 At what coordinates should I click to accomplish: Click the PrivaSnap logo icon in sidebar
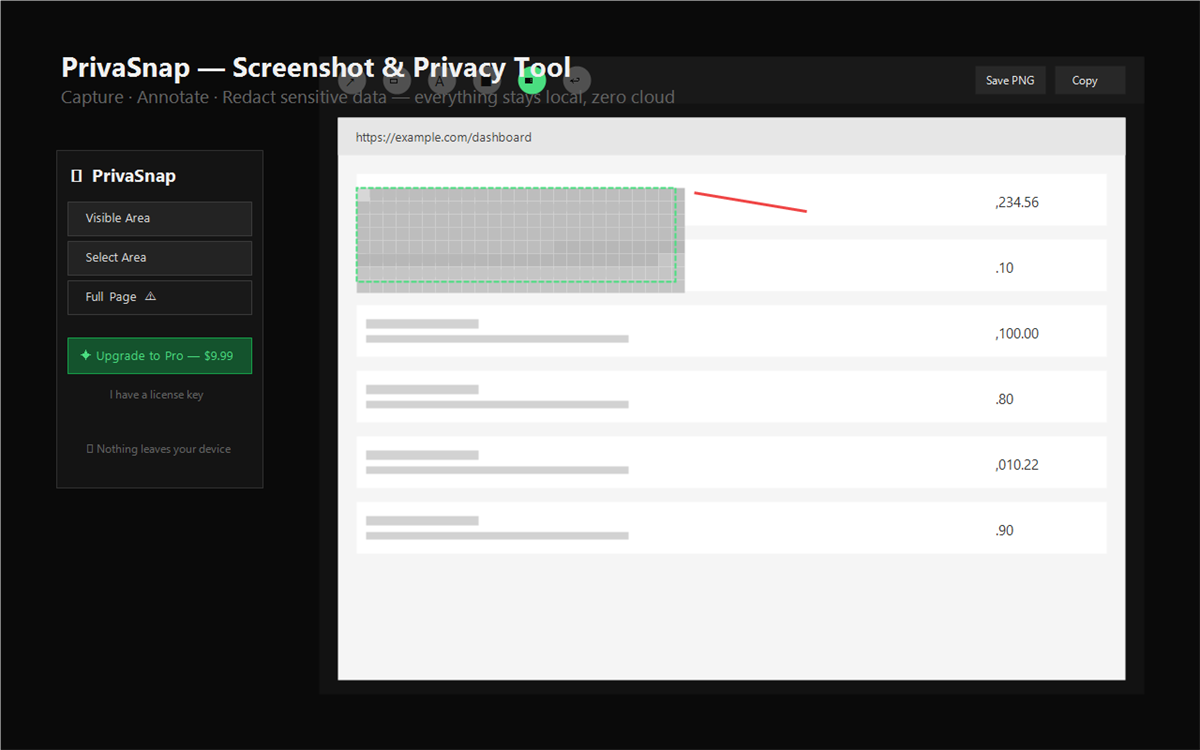[x=76, y=176]
